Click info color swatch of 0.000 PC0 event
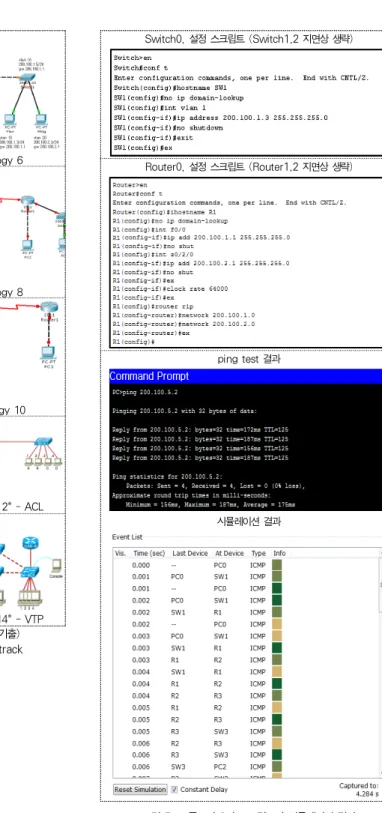The image size is (382, 813). pos(277,565)
